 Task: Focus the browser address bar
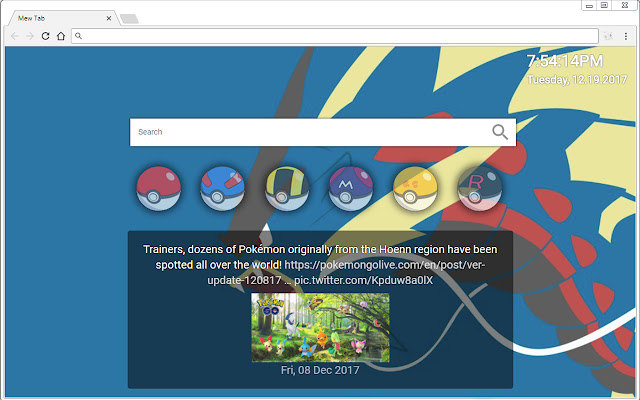335,36
